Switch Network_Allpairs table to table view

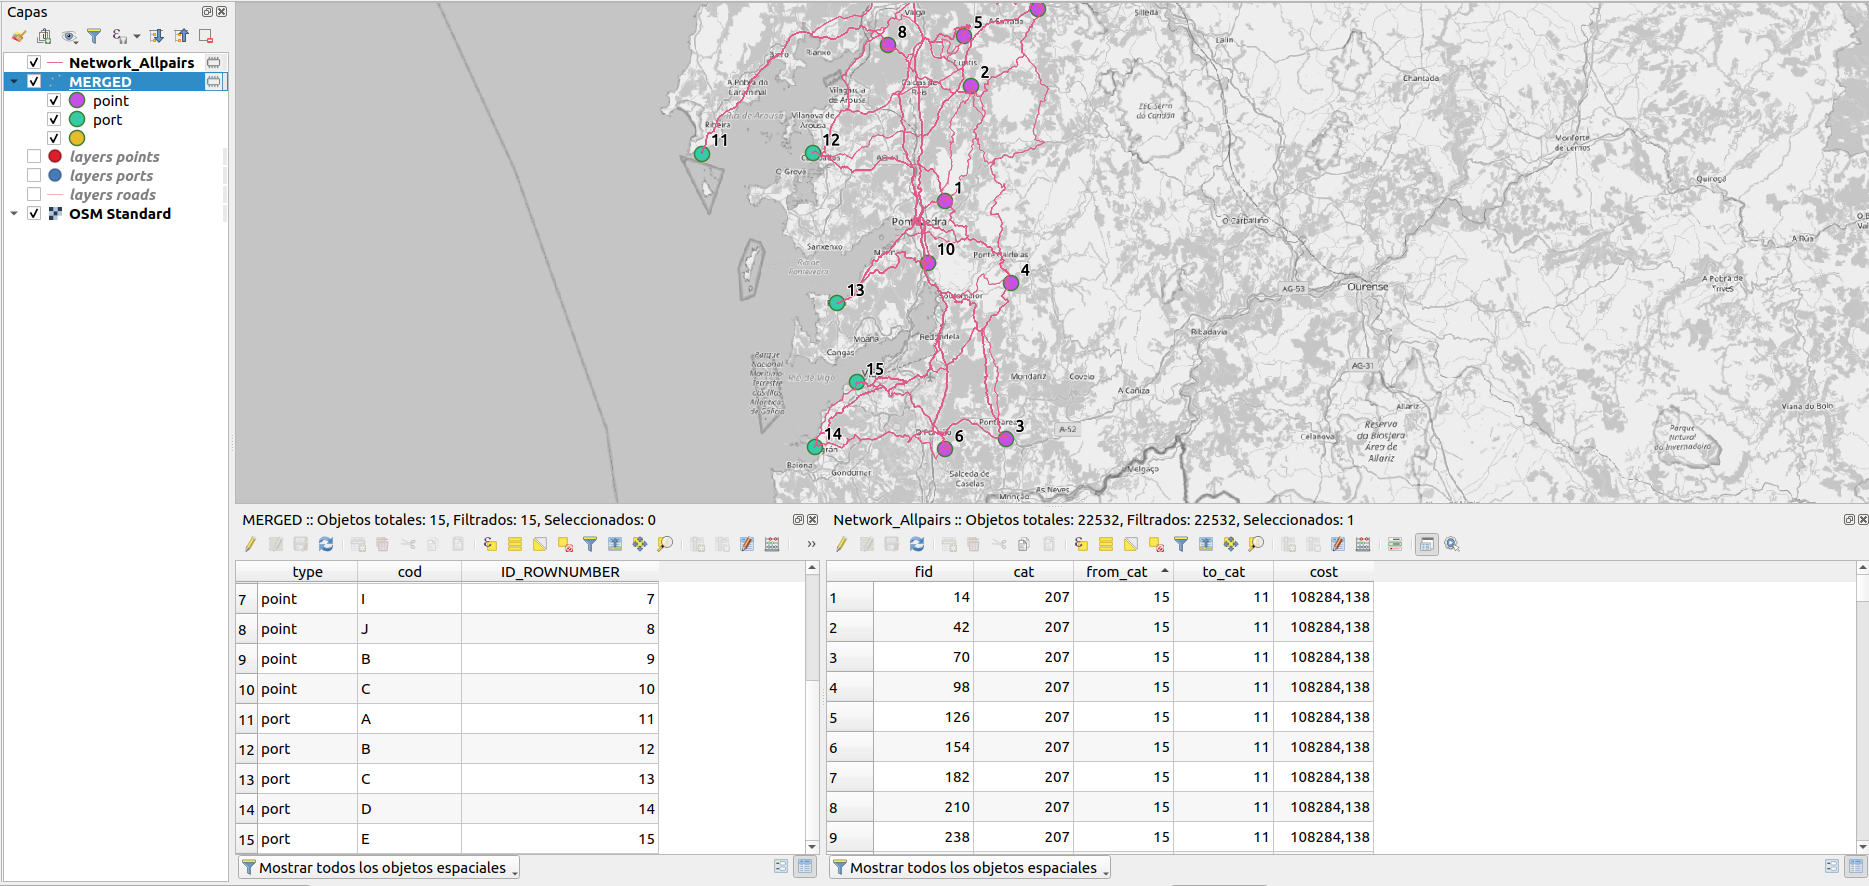click(1856, 867)
